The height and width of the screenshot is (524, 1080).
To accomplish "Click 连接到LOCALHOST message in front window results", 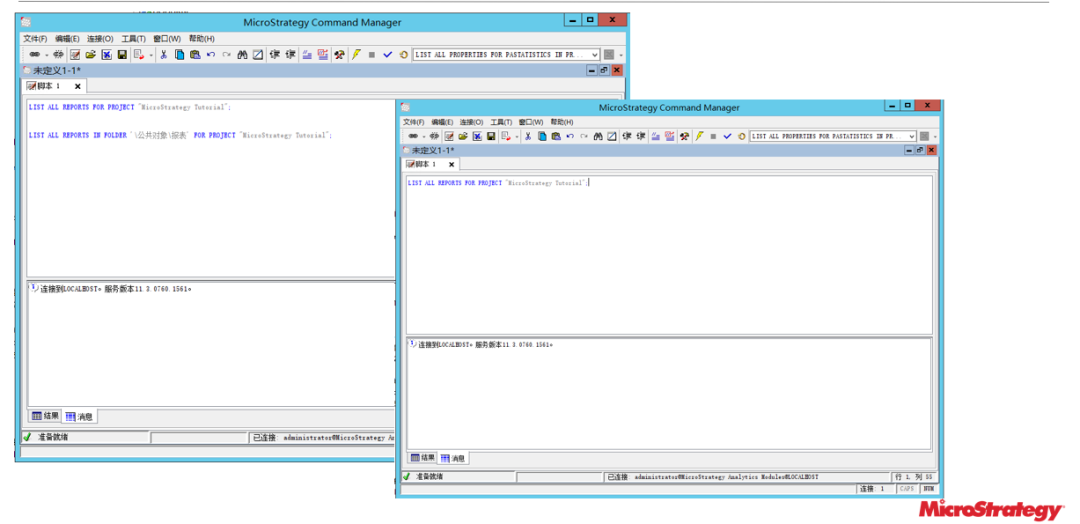I will point(486,344).
